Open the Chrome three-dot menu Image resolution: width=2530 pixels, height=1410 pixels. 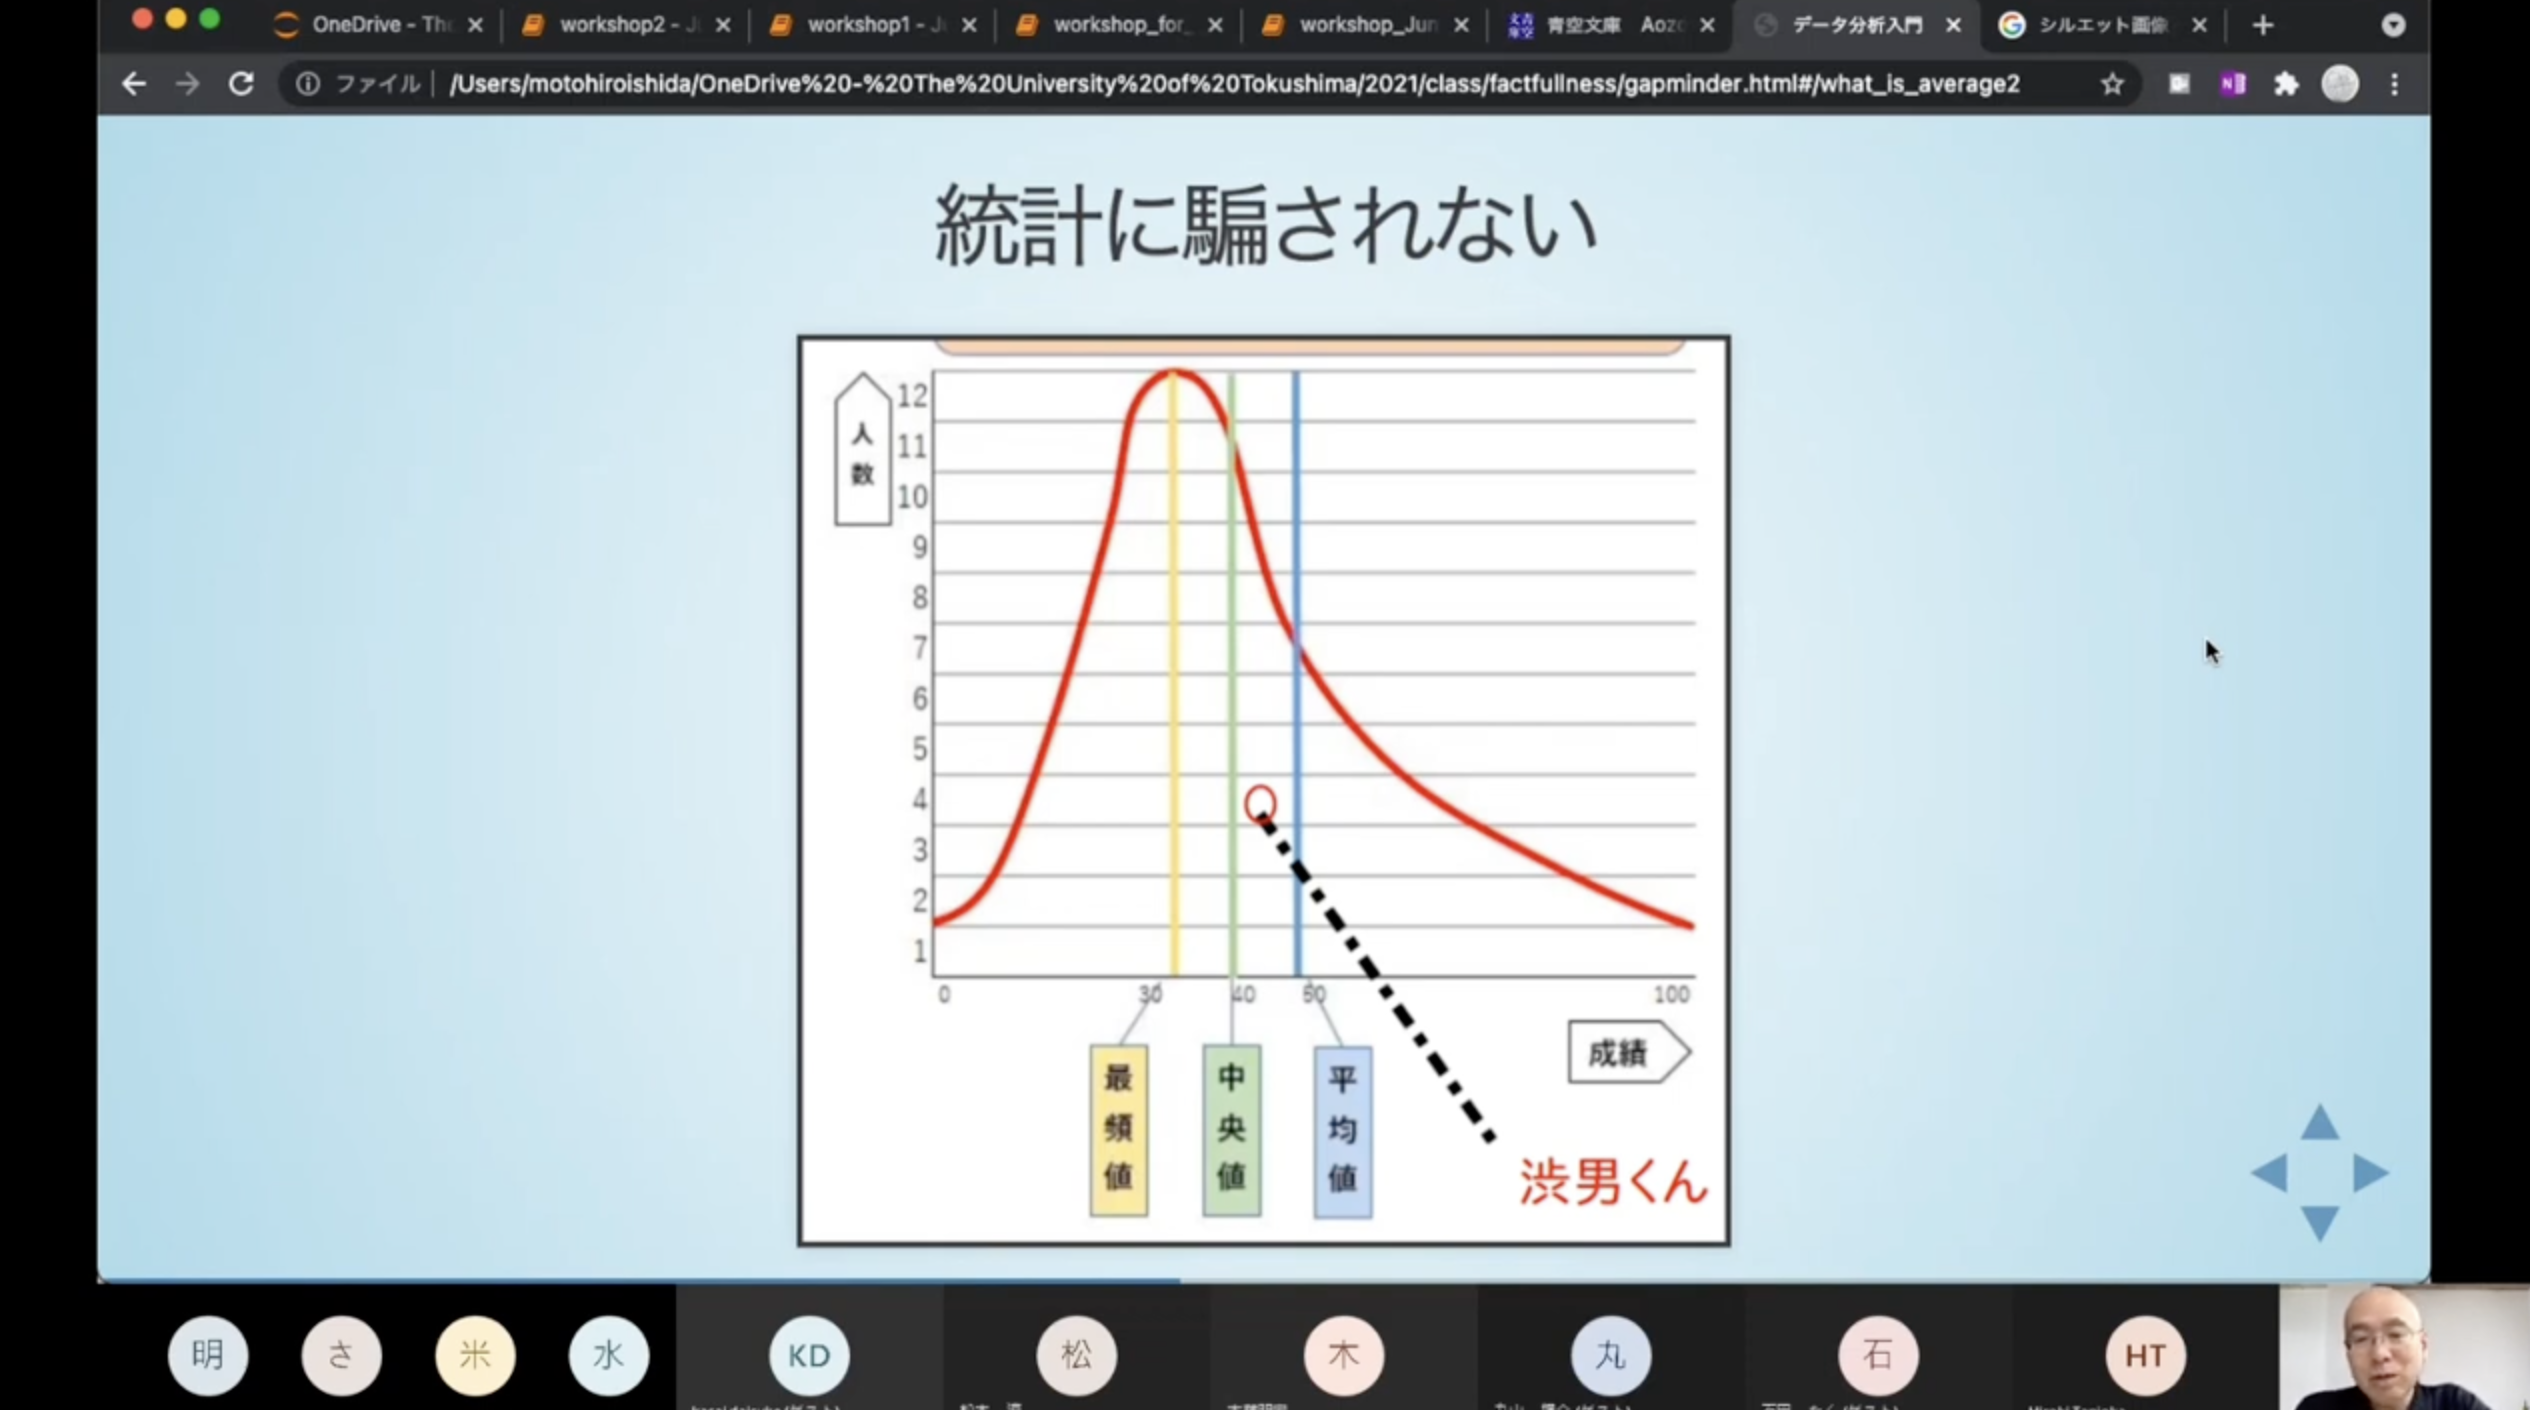point(2394,84)
